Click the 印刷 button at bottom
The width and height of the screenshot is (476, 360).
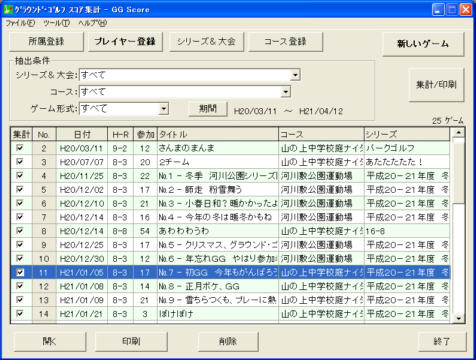(x=131, y=341)
